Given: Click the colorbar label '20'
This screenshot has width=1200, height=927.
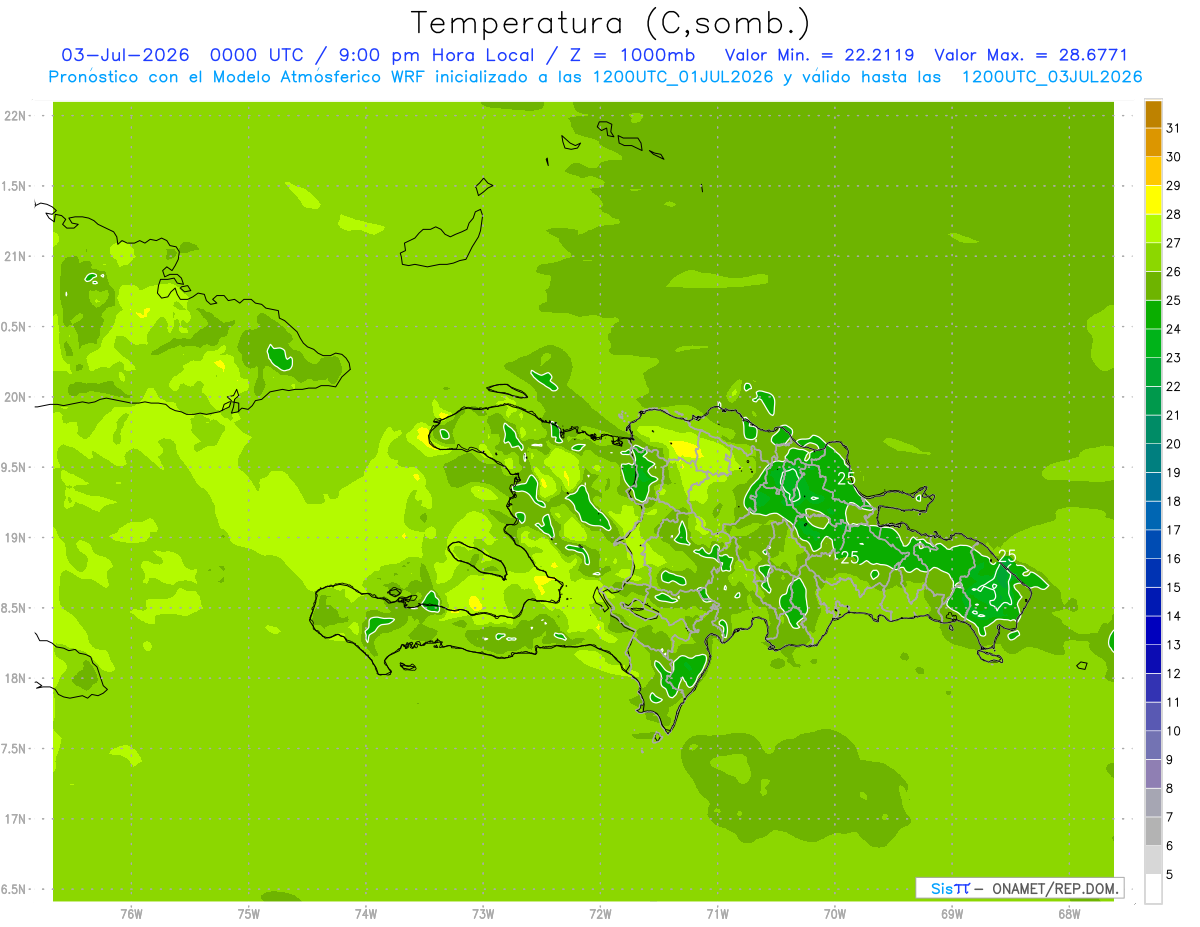Looking at the screenshot, I should click(x=1174, y=444).
